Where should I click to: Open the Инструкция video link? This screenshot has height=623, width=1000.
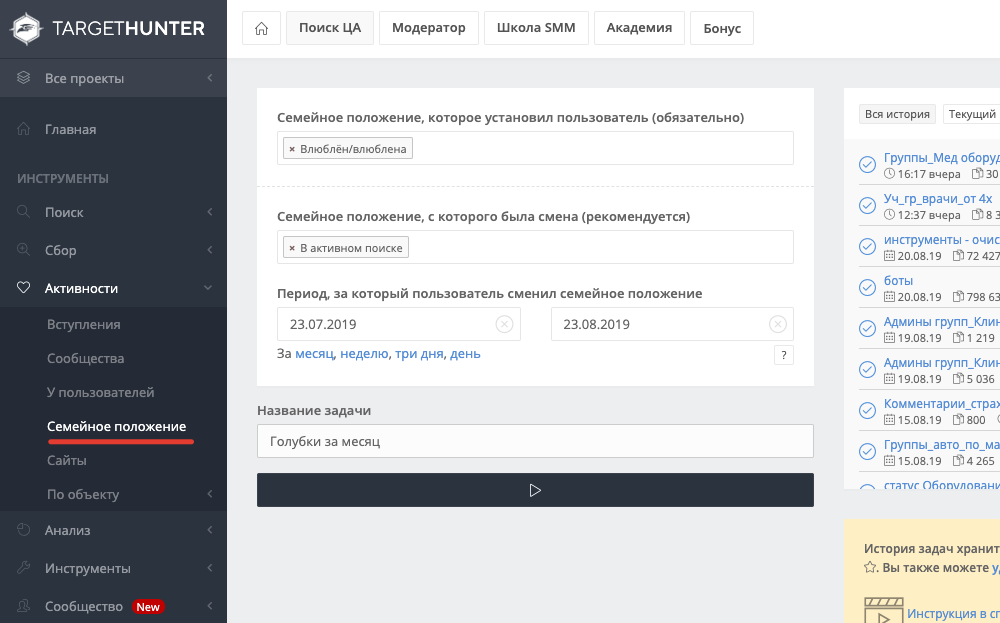tap(953, 613)
